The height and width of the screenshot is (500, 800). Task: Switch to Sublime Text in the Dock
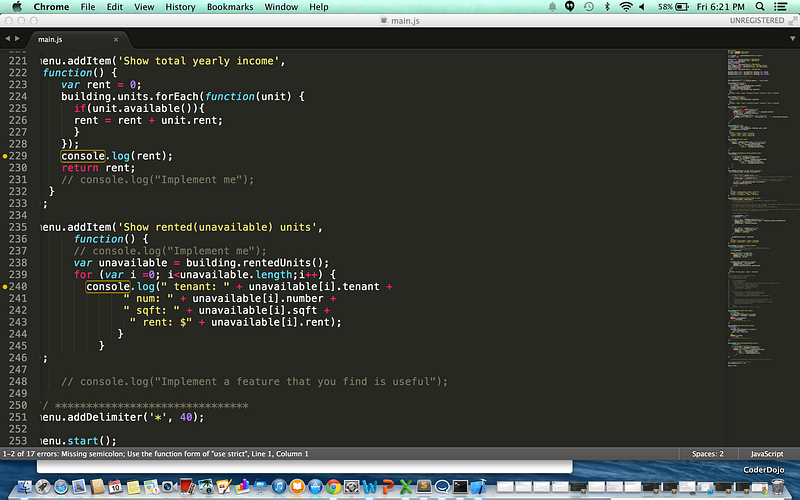424,486
